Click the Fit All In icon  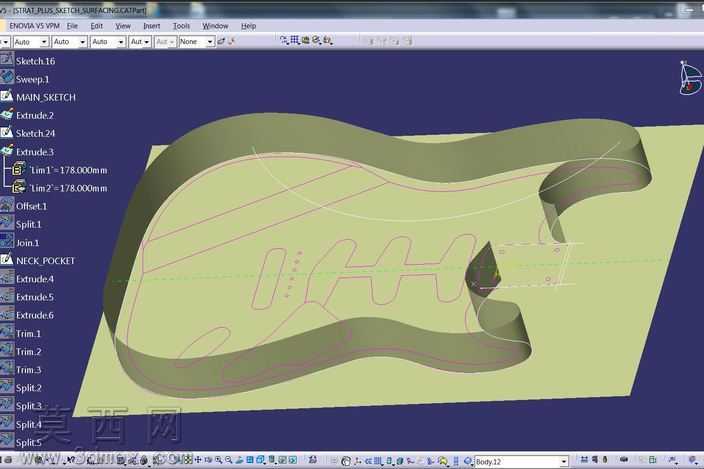[x=188, y=460]
